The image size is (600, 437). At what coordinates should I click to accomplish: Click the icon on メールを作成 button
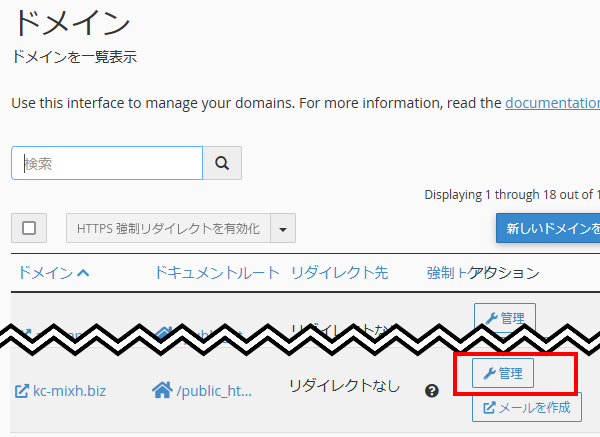point(490,408)
